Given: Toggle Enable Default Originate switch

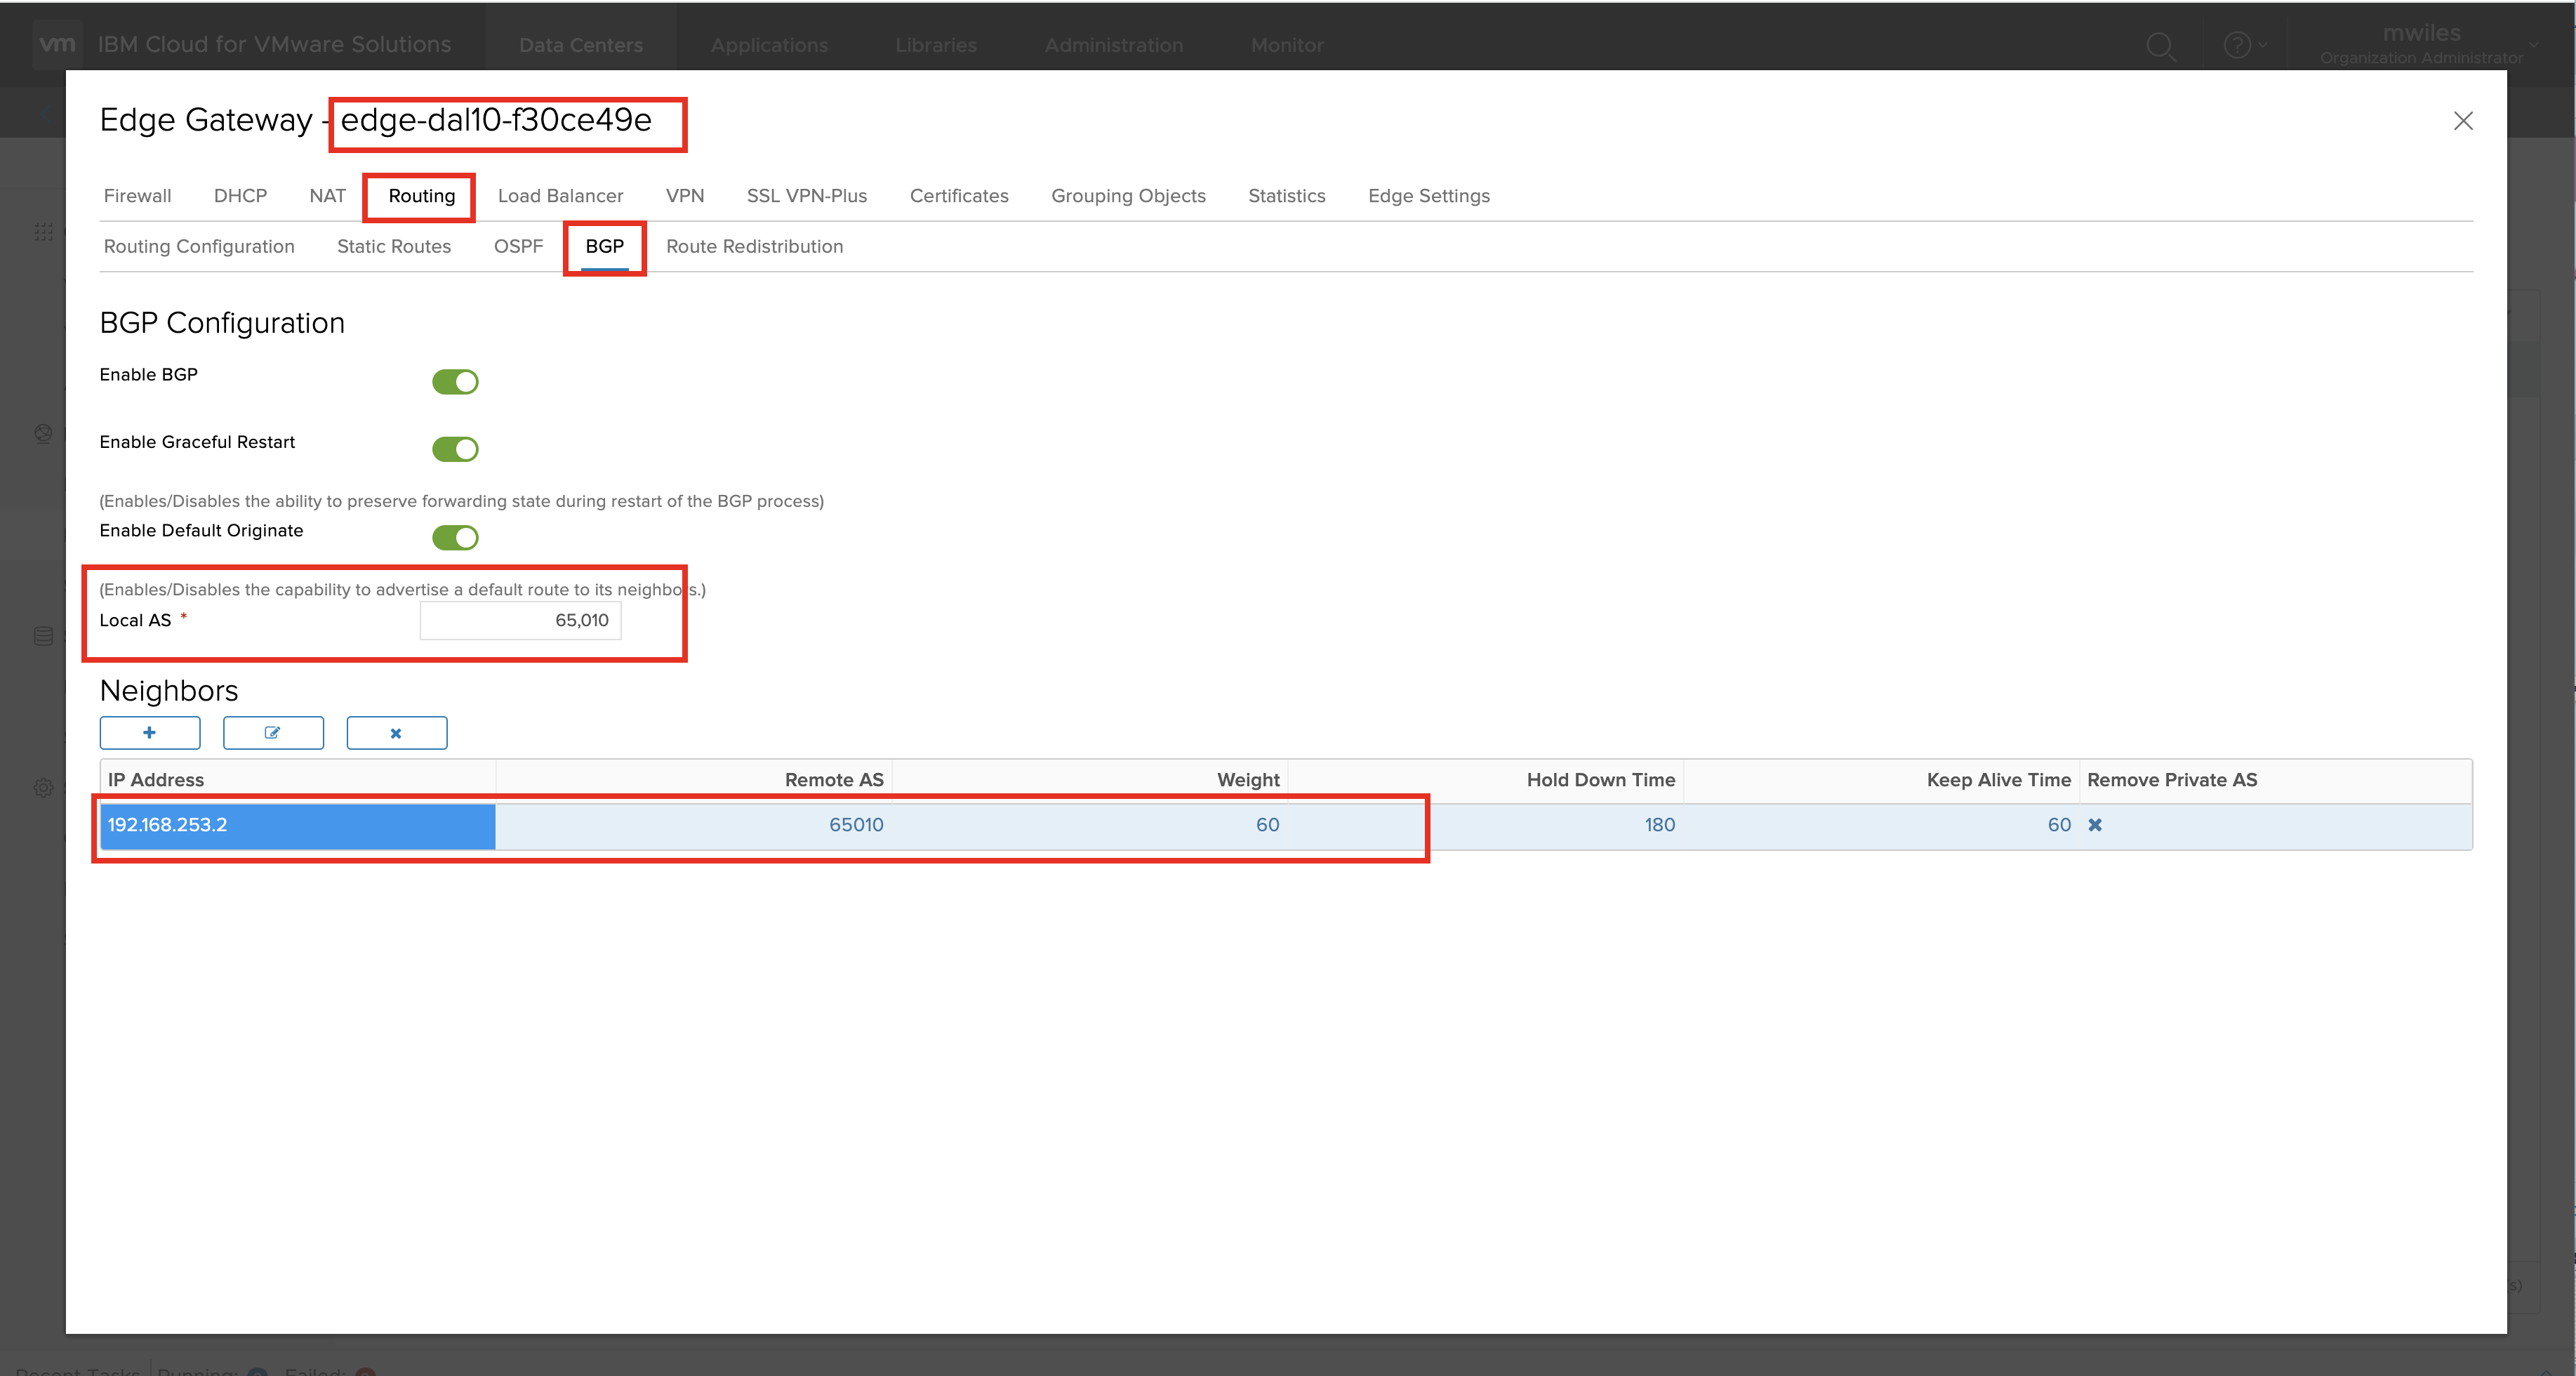Looking at the screenshot, I should point(455,538).
